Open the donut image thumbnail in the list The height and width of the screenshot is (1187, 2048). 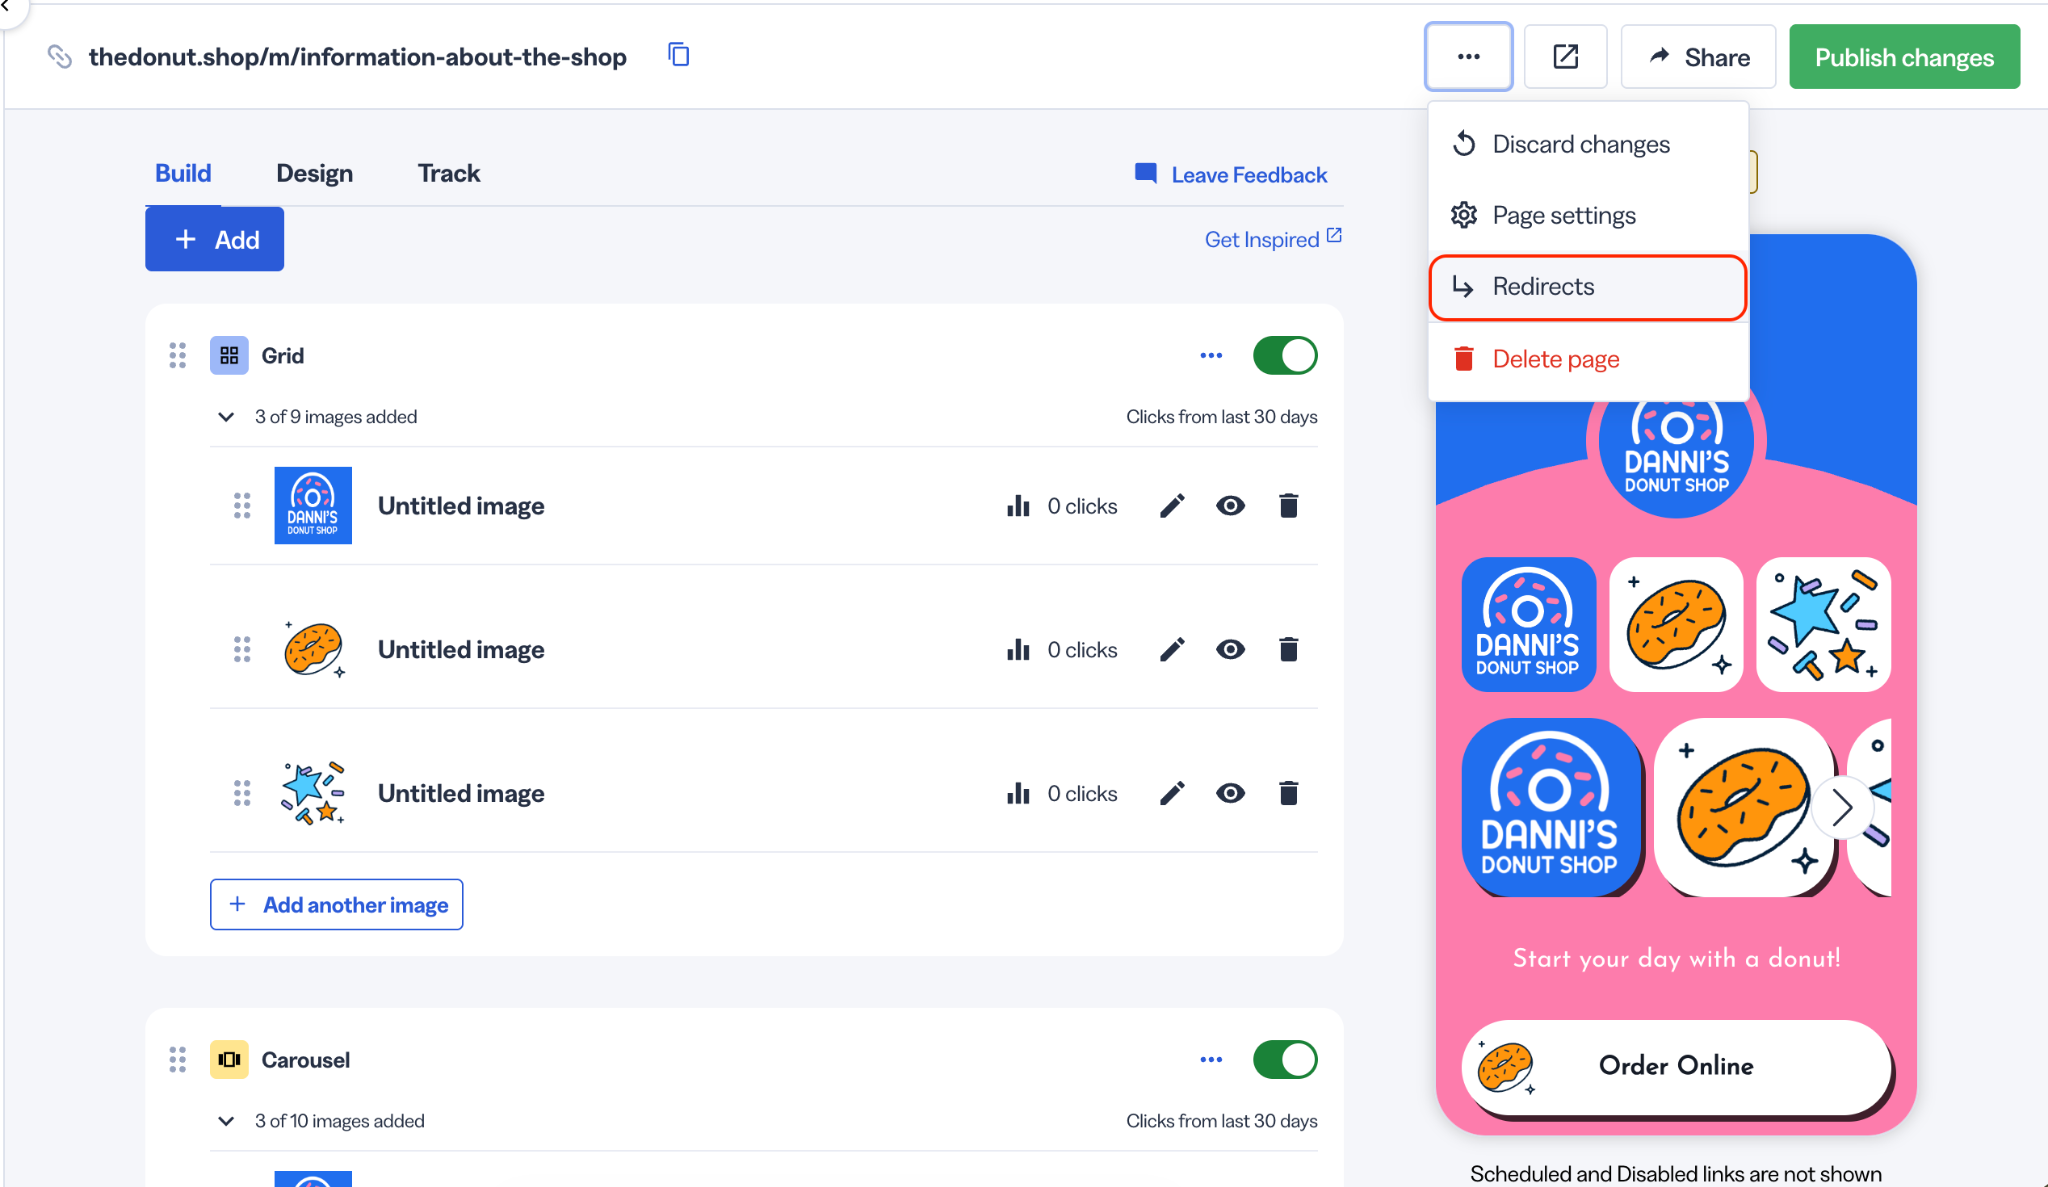coord(313,650)
